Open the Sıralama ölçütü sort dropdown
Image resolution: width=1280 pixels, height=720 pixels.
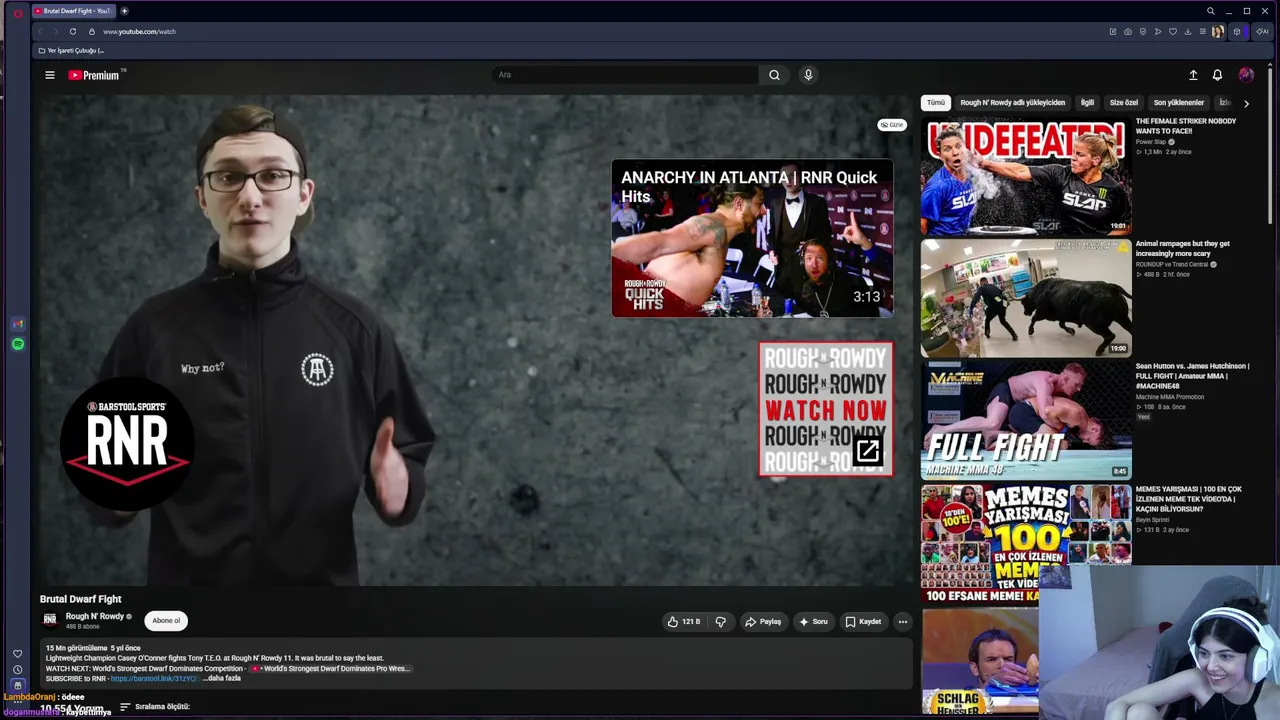point(155,706)
